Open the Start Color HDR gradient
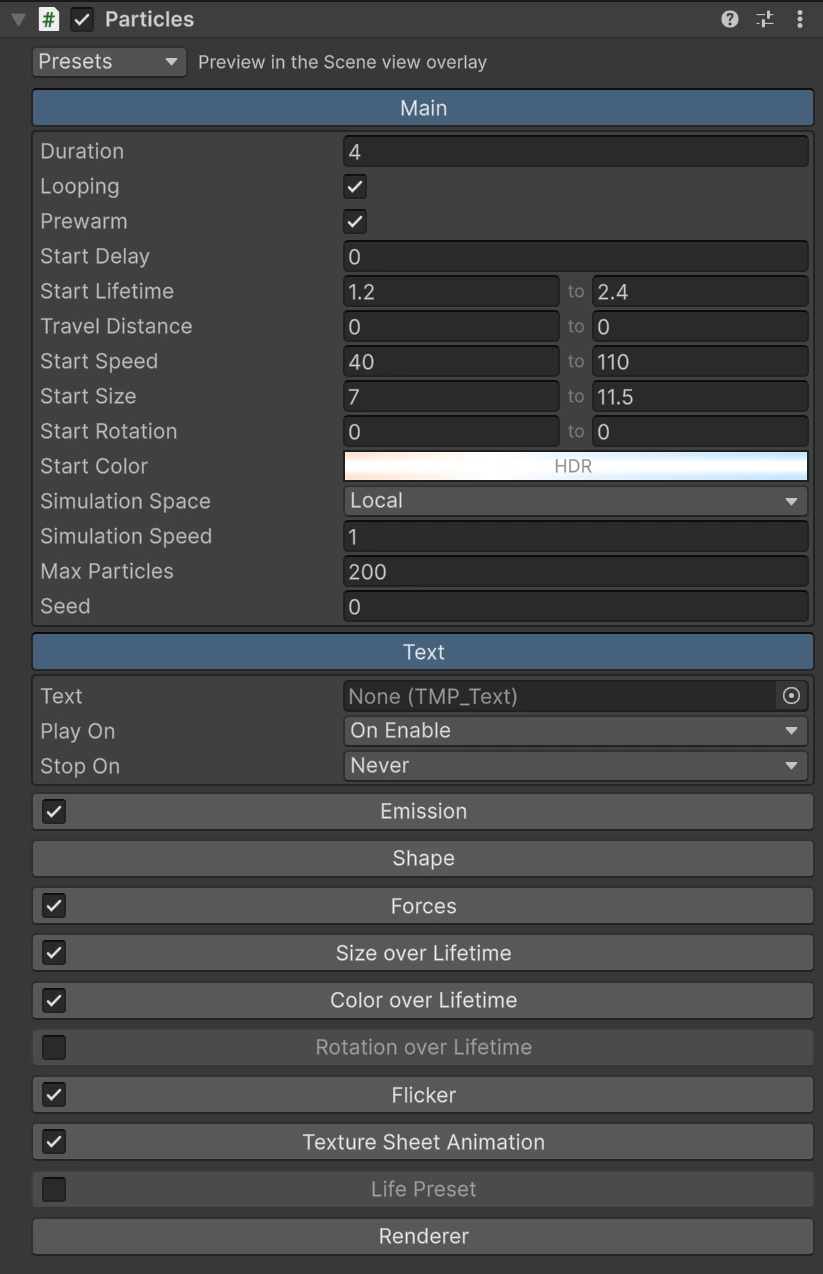 coord(575,466)
